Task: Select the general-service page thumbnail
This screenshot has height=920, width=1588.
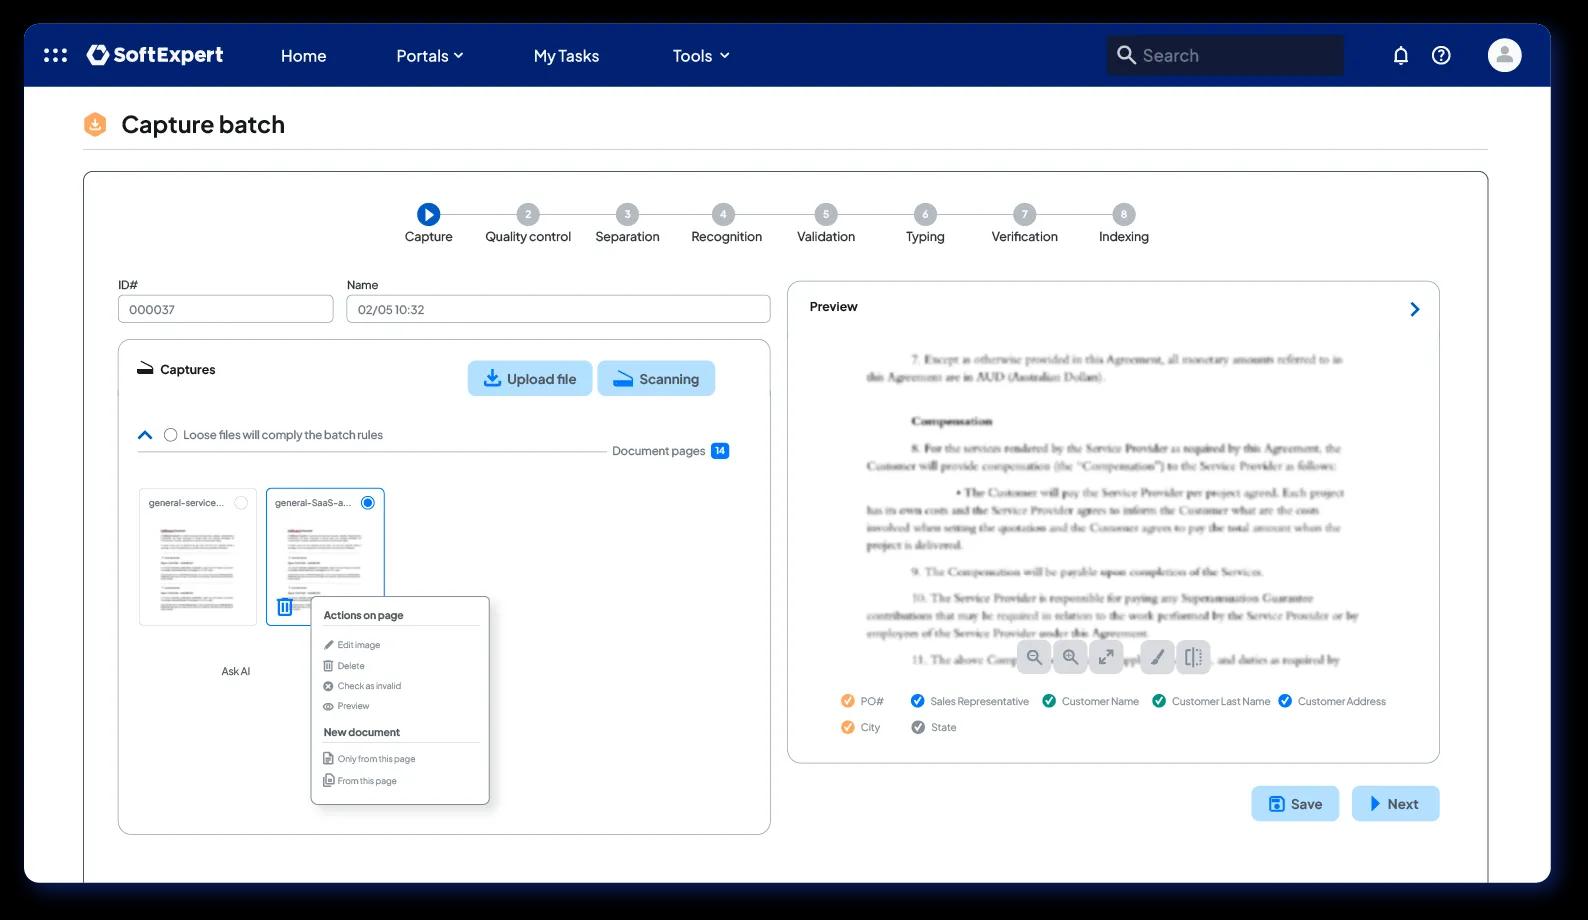Action: pos(198,557)
